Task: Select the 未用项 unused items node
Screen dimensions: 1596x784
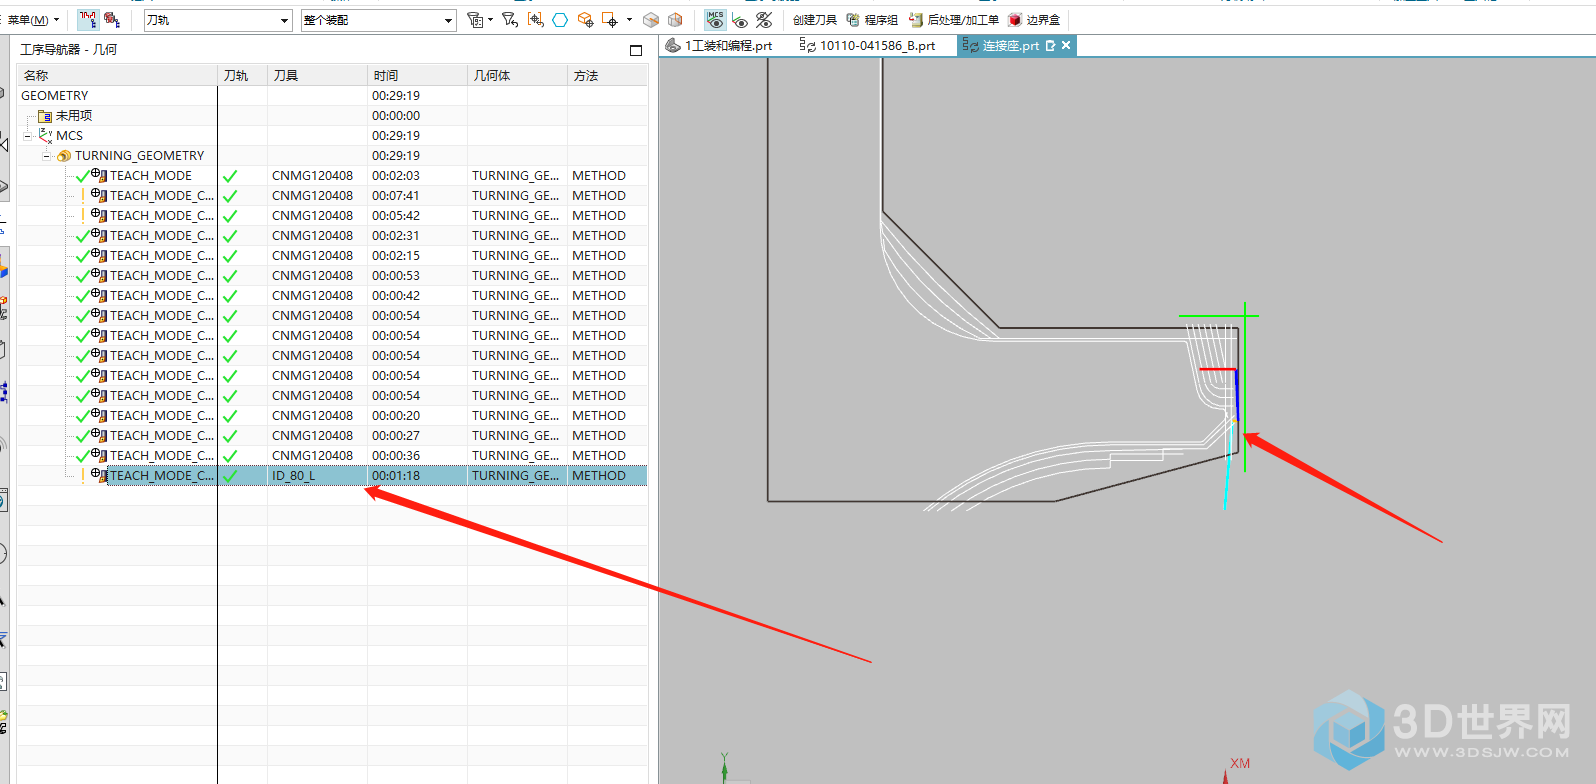Action: [74, 116]
